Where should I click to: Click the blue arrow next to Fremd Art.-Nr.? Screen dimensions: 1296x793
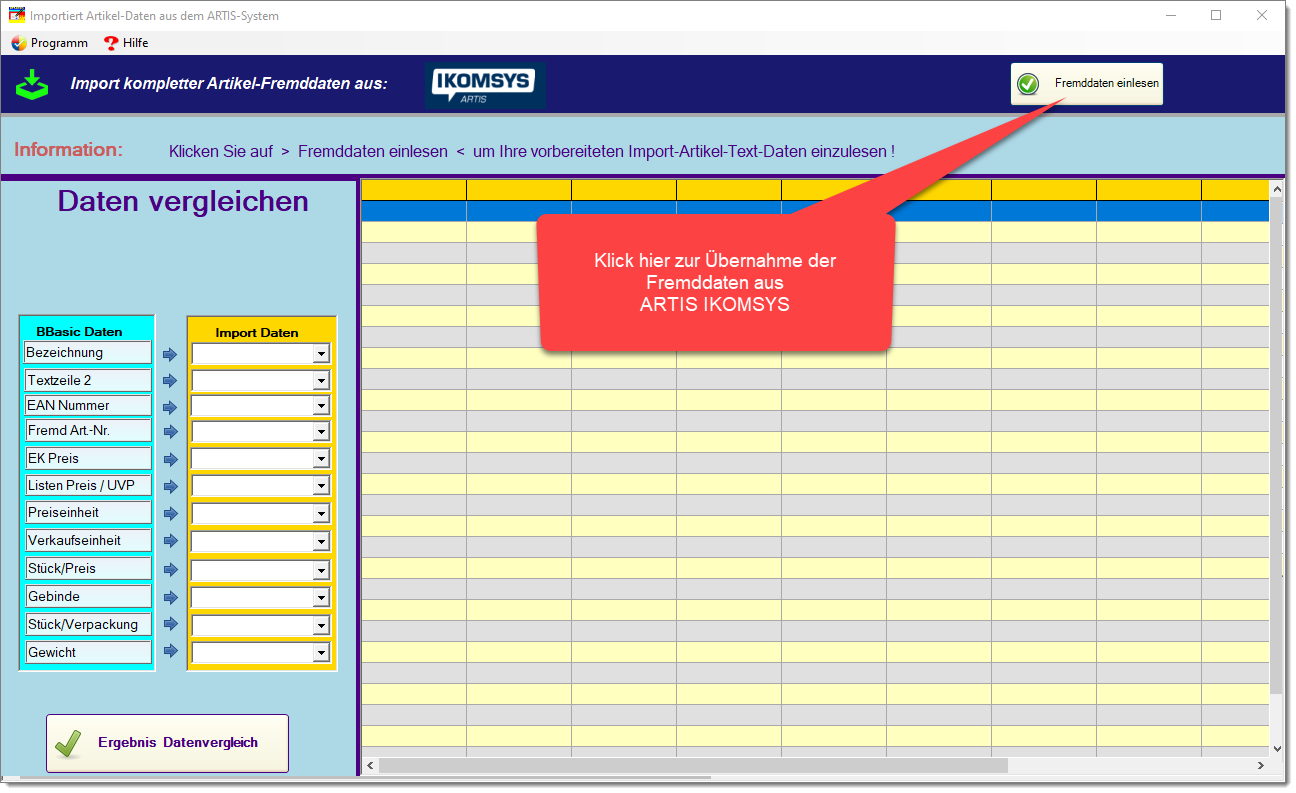pyautogui.click(x=169, y=432)
